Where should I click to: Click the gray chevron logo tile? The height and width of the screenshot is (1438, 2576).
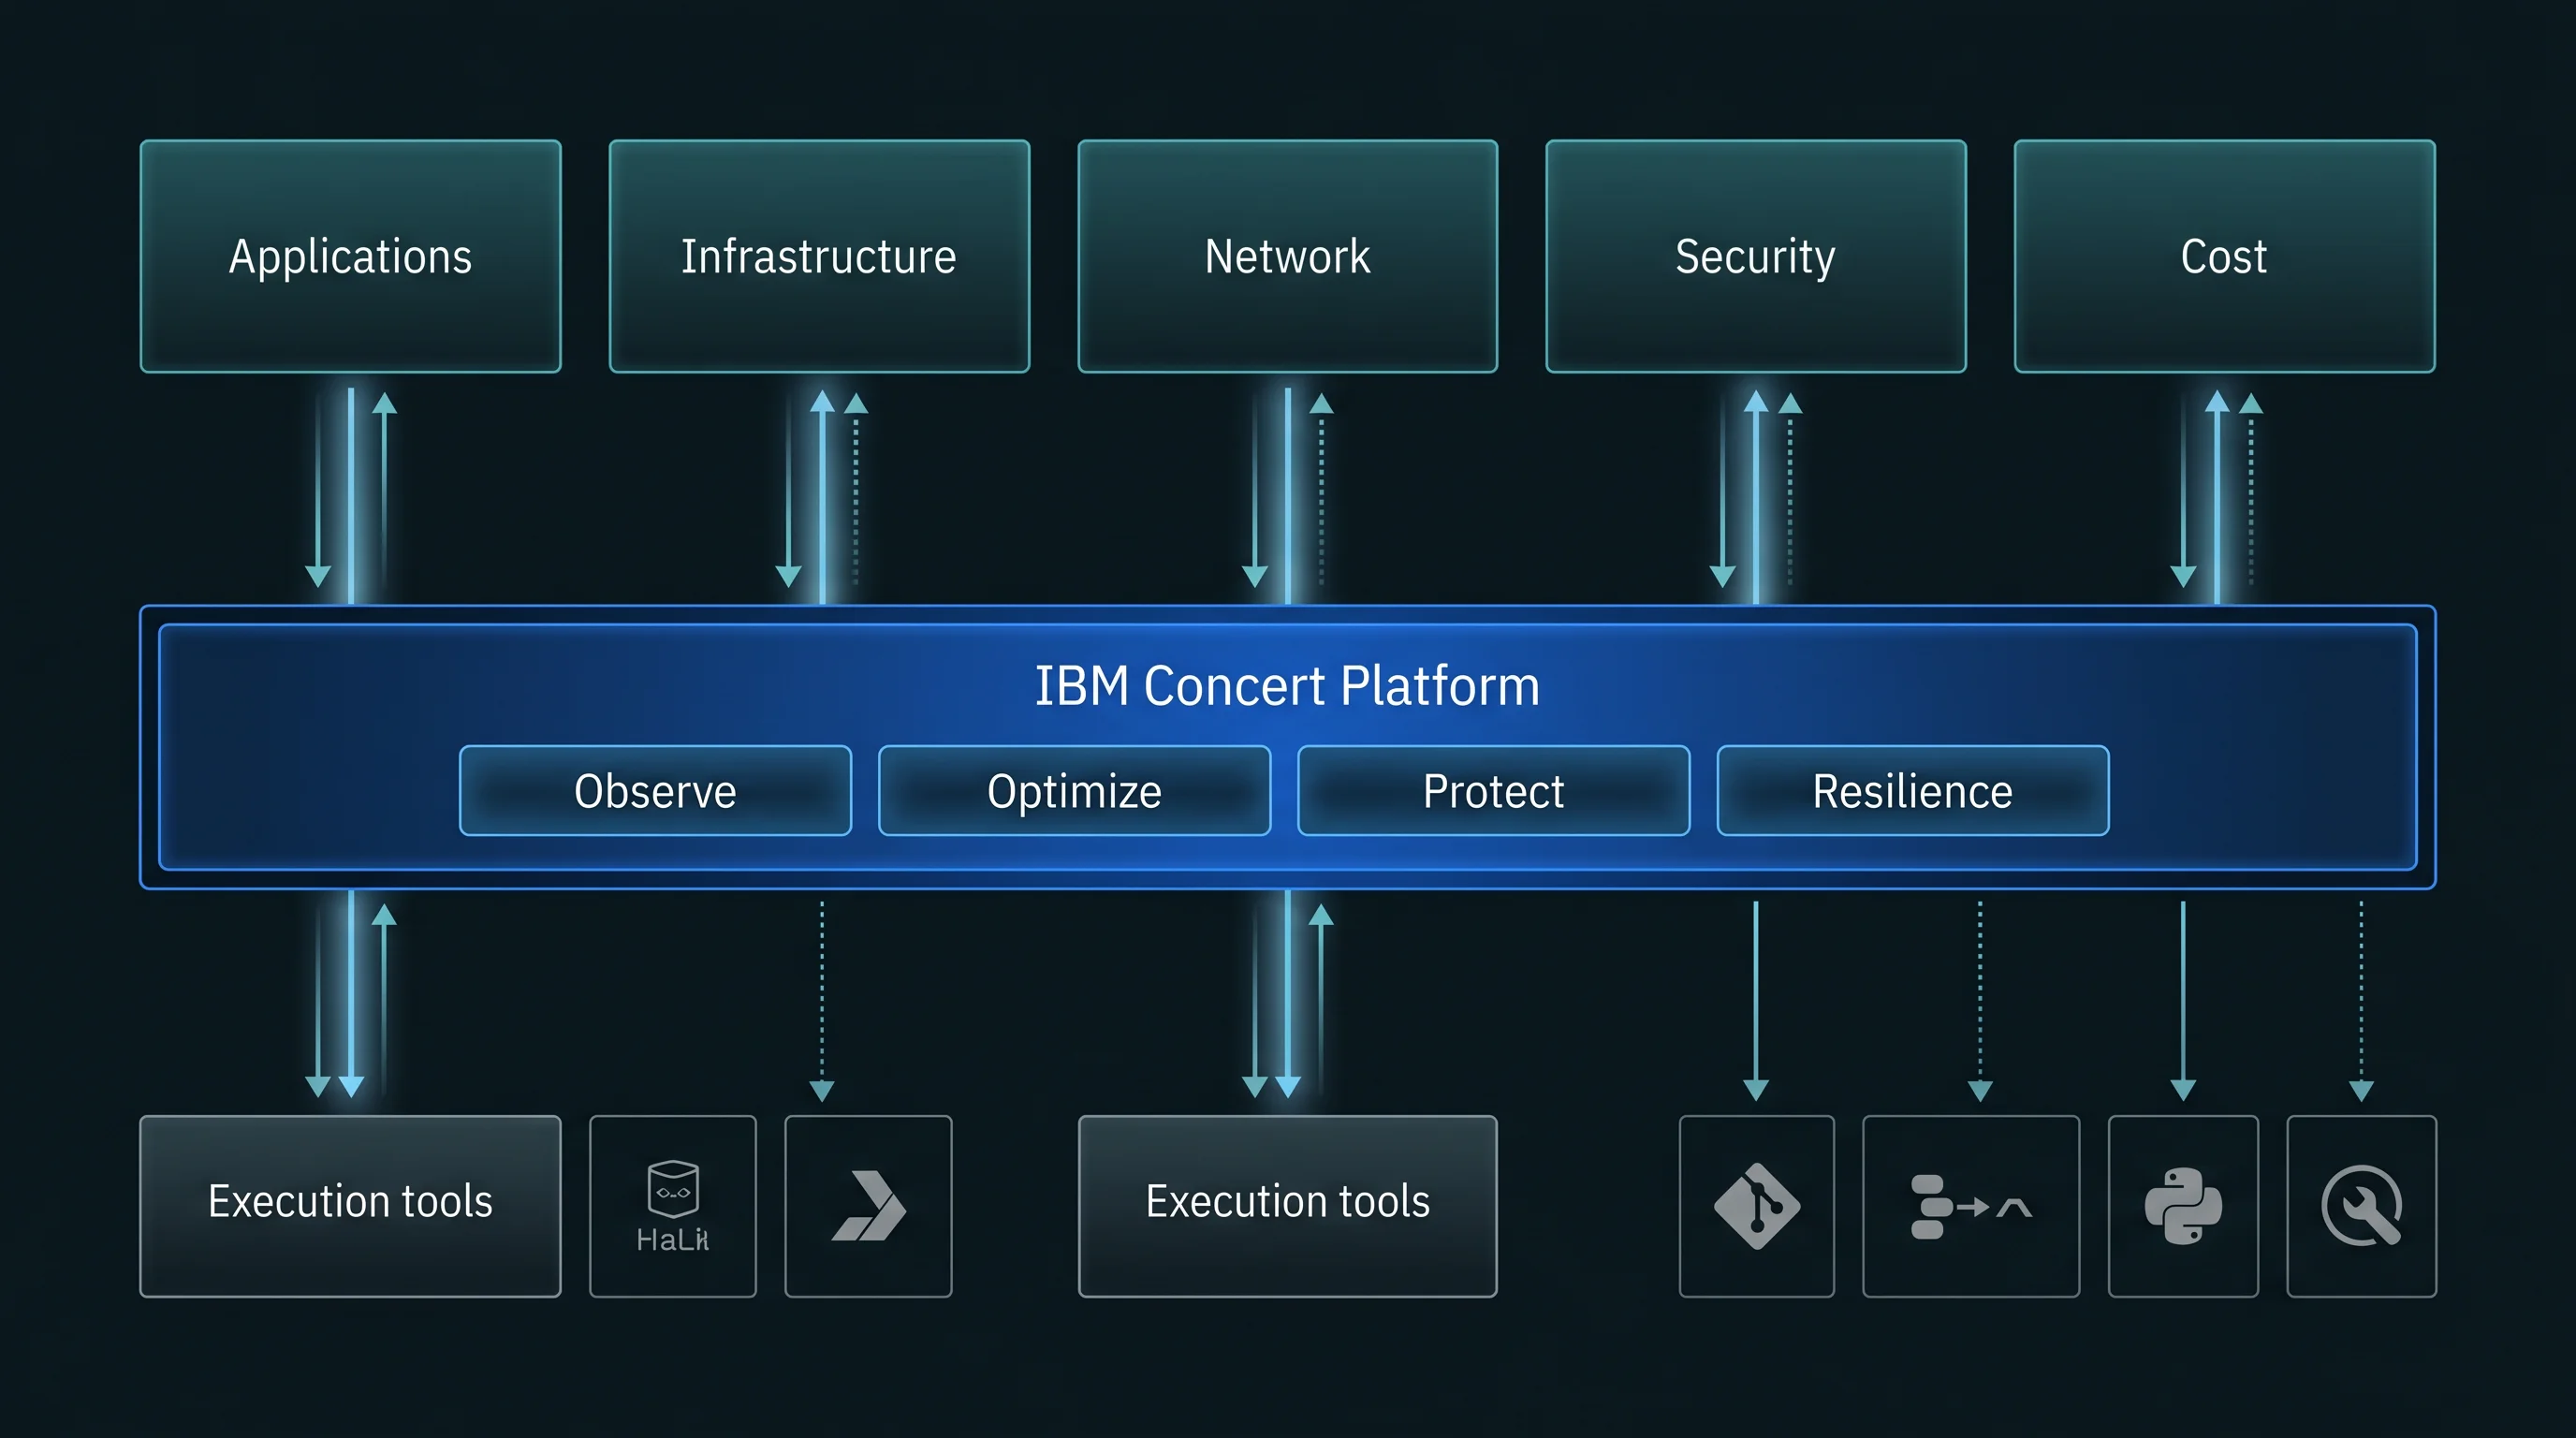click(x=868, y=1206)
